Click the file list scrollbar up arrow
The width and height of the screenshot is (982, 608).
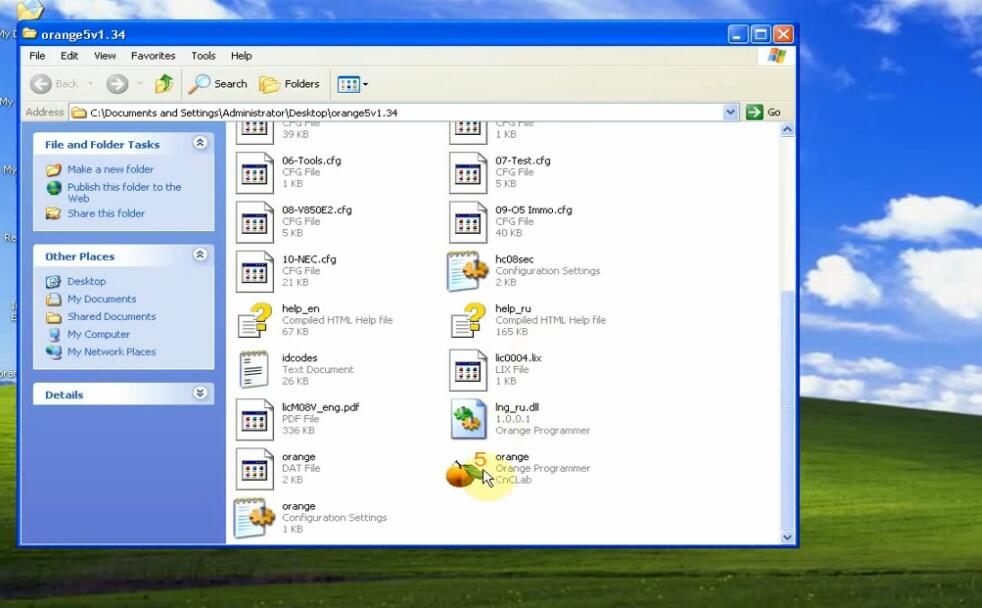click(x=787, y=130)
